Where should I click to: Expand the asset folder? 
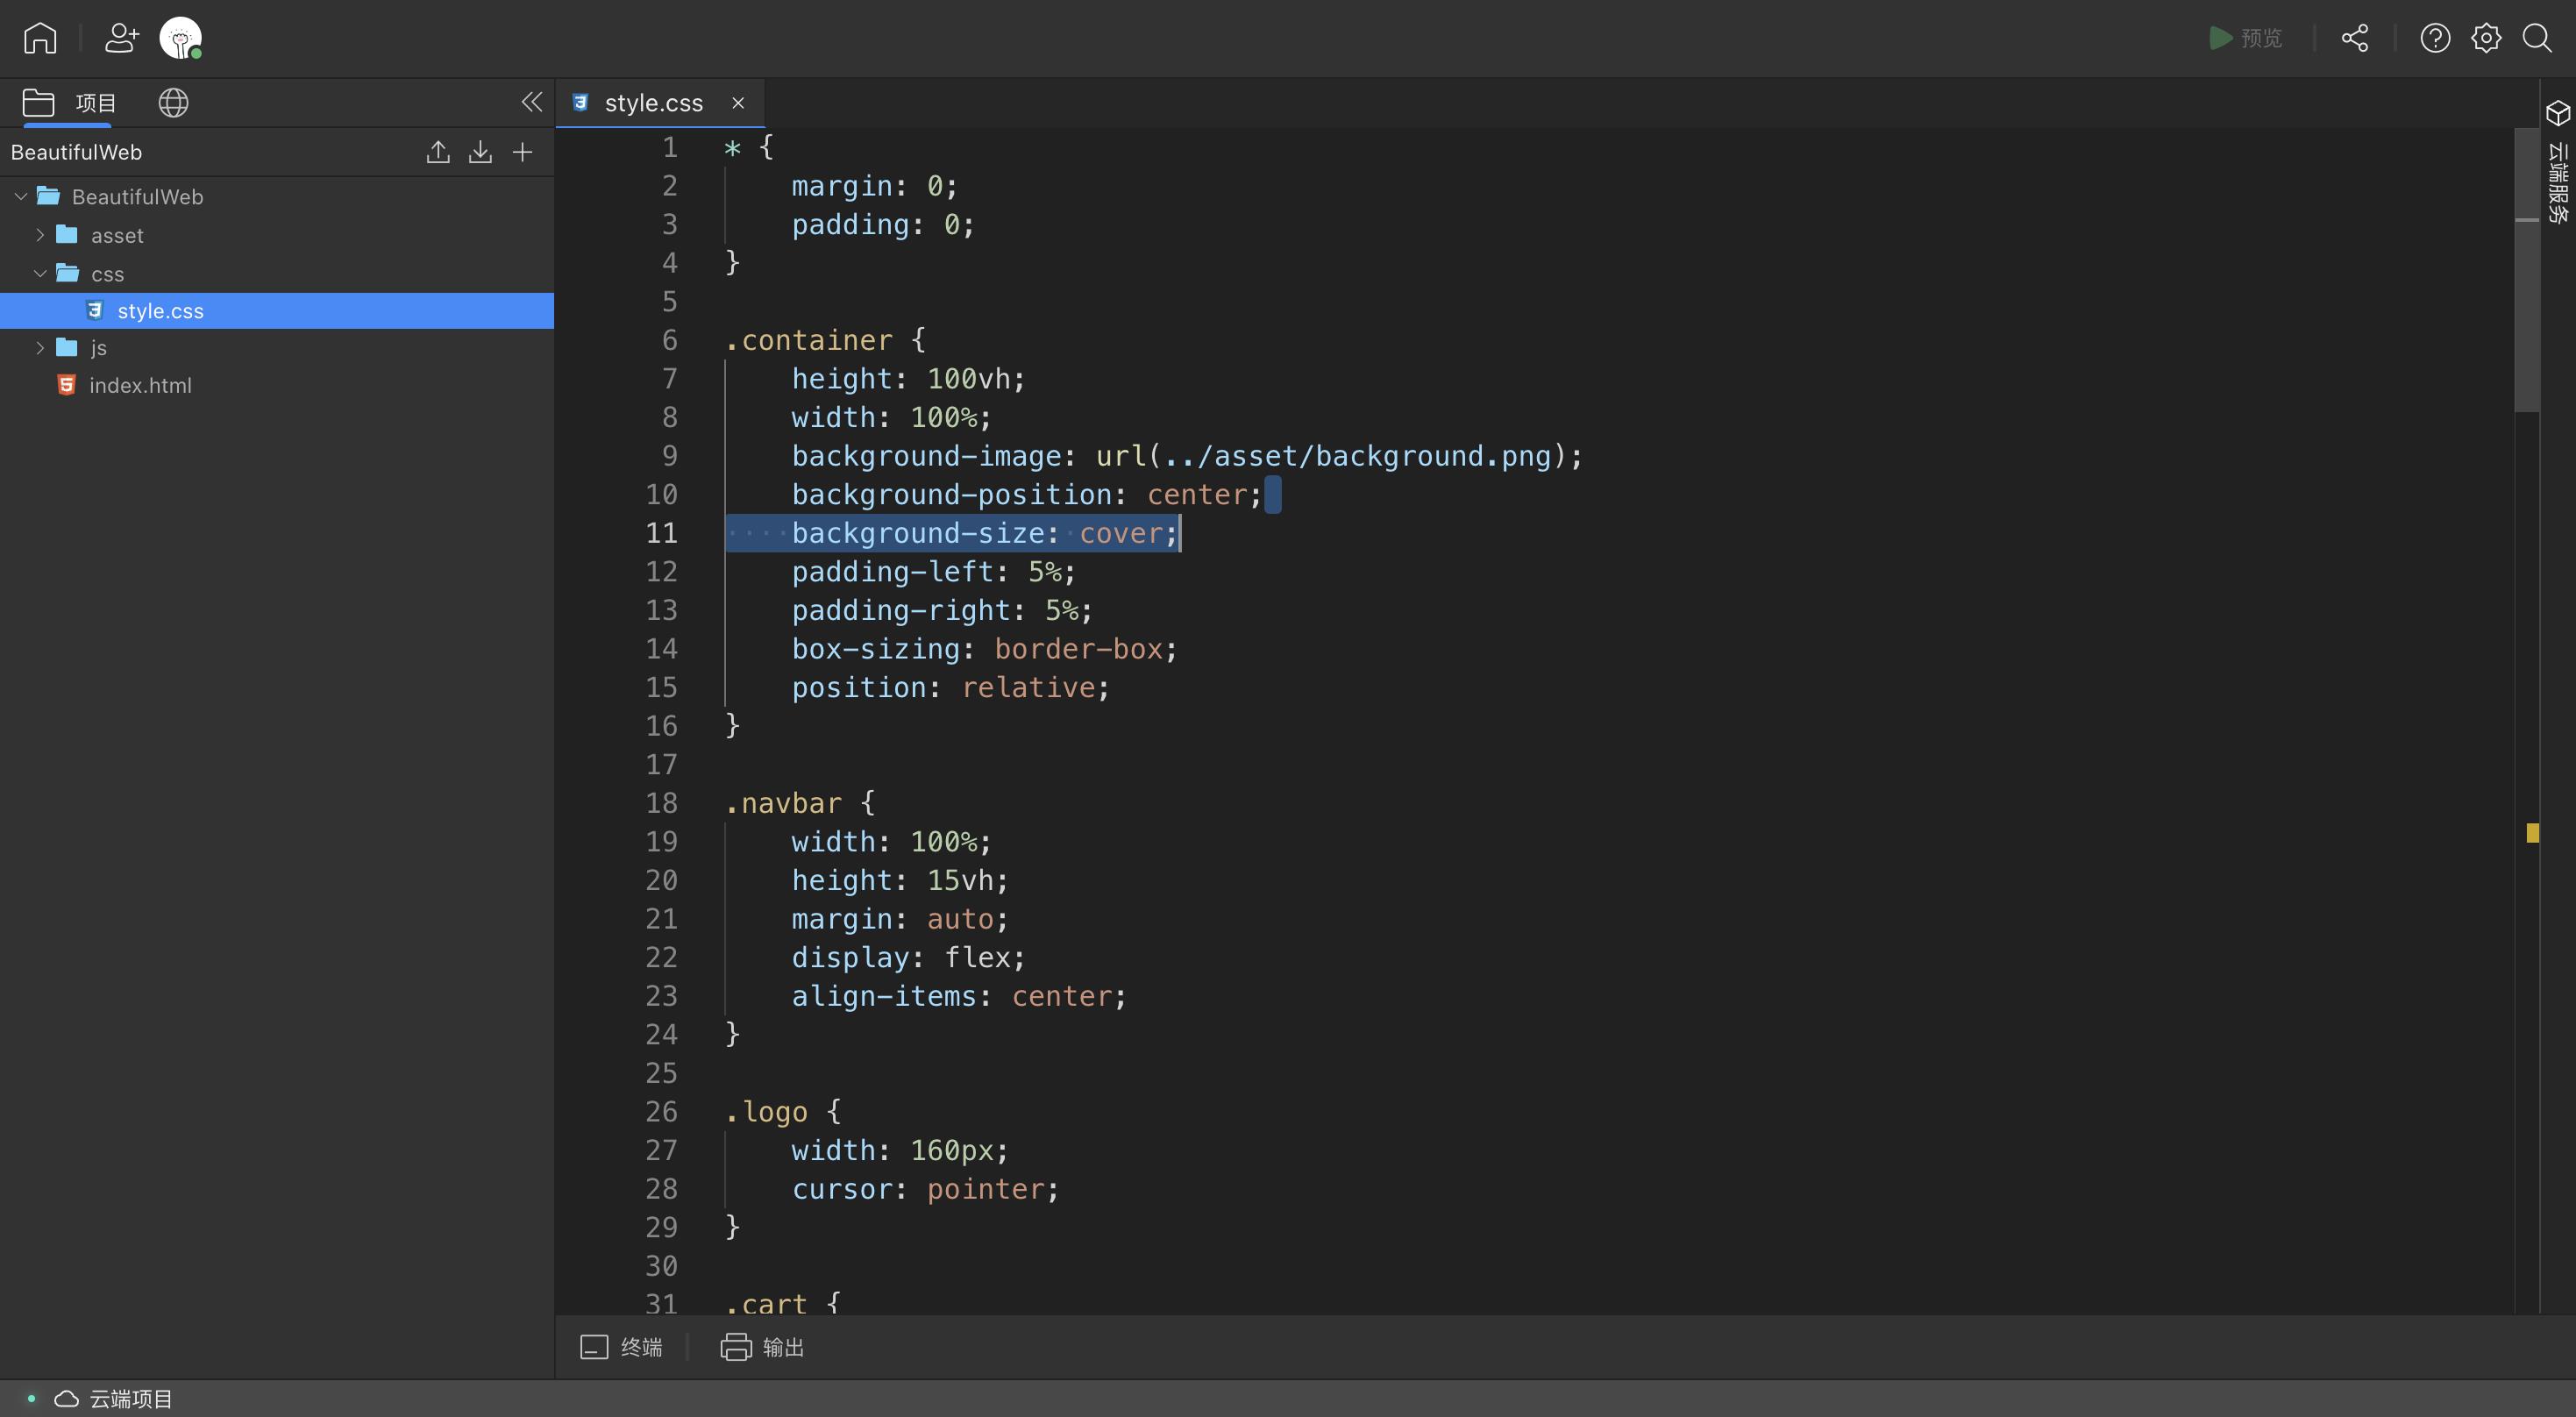click(40, 235)
